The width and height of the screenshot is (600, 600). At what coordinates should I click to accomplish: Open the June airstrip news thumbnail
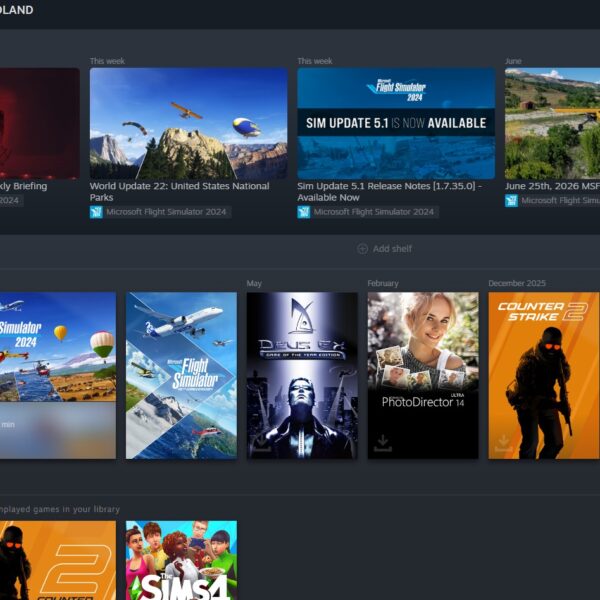point(552,123)
